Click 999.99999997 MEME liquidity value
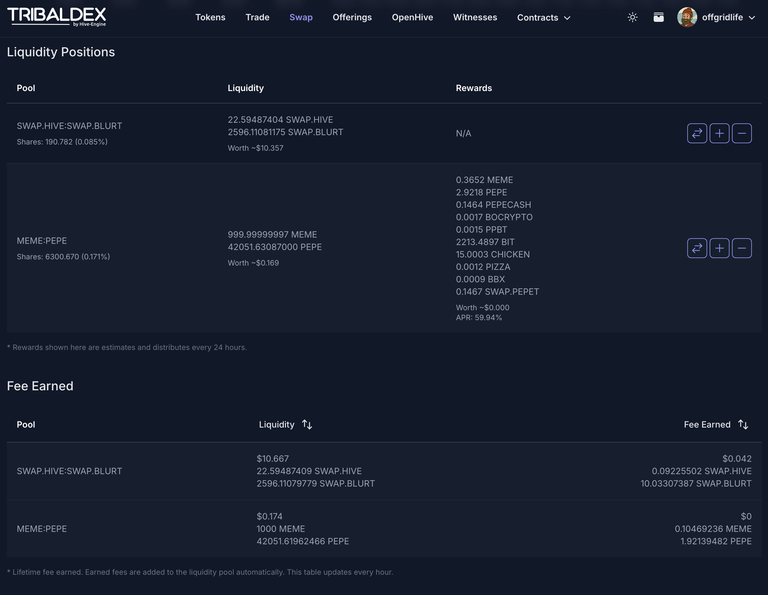 click(x=272, y=235)
